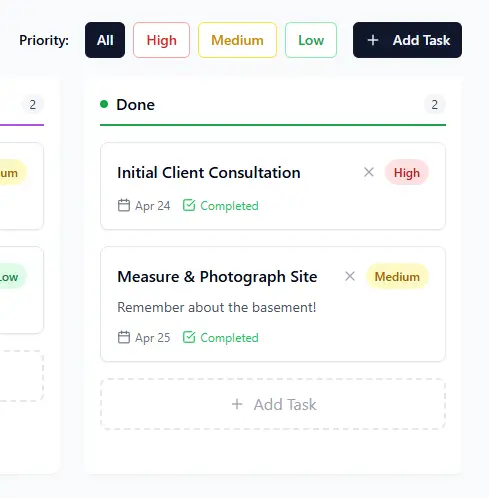Screen dimensions: 489x498
Task: Filter tasks by All priorities
Action: [105, 40]
